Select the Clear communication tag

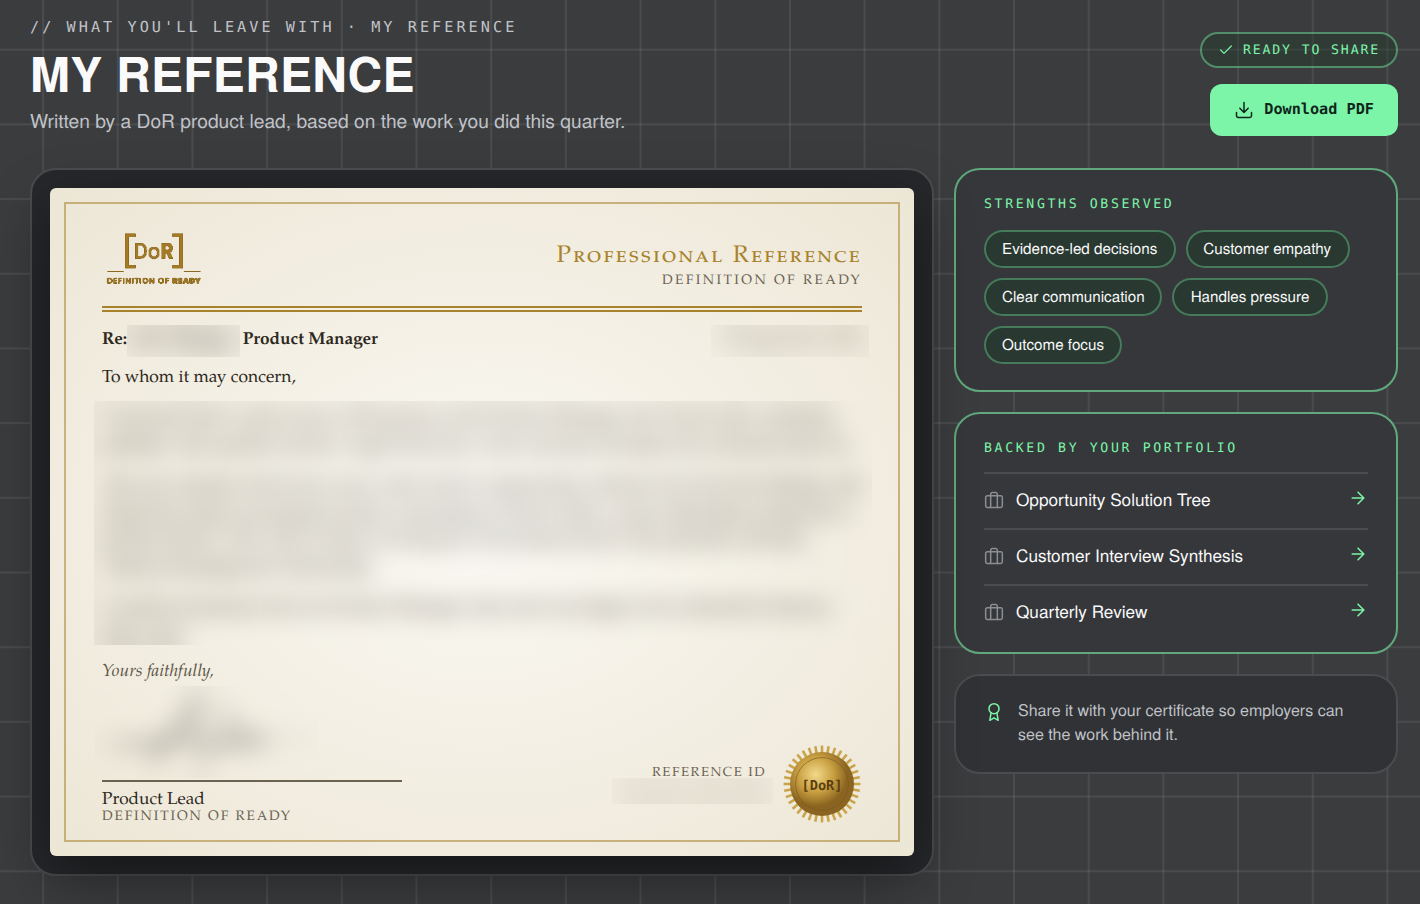pyautogui.click(x=1072, y=297)
